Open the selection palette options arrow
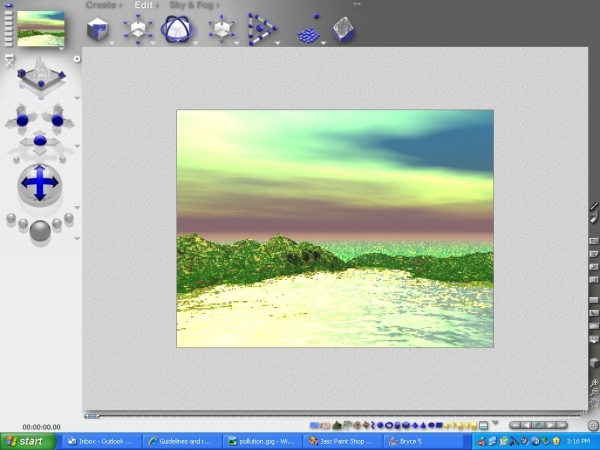 [495, 423]
